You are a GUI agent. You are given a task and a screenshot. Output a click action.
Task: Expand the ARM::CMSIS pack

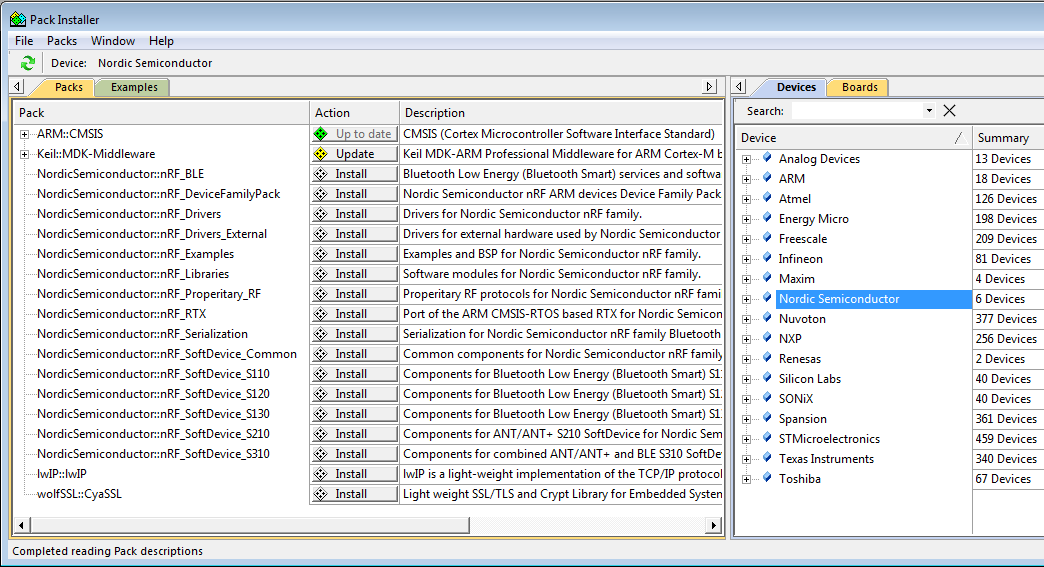pos(25,134)
